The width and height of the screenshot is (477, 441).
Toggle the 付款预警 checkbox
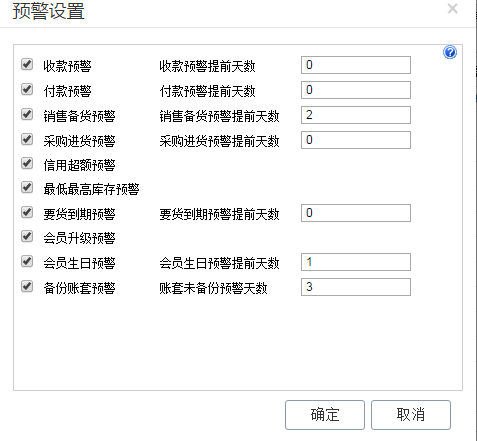click(x=27, y=89)
